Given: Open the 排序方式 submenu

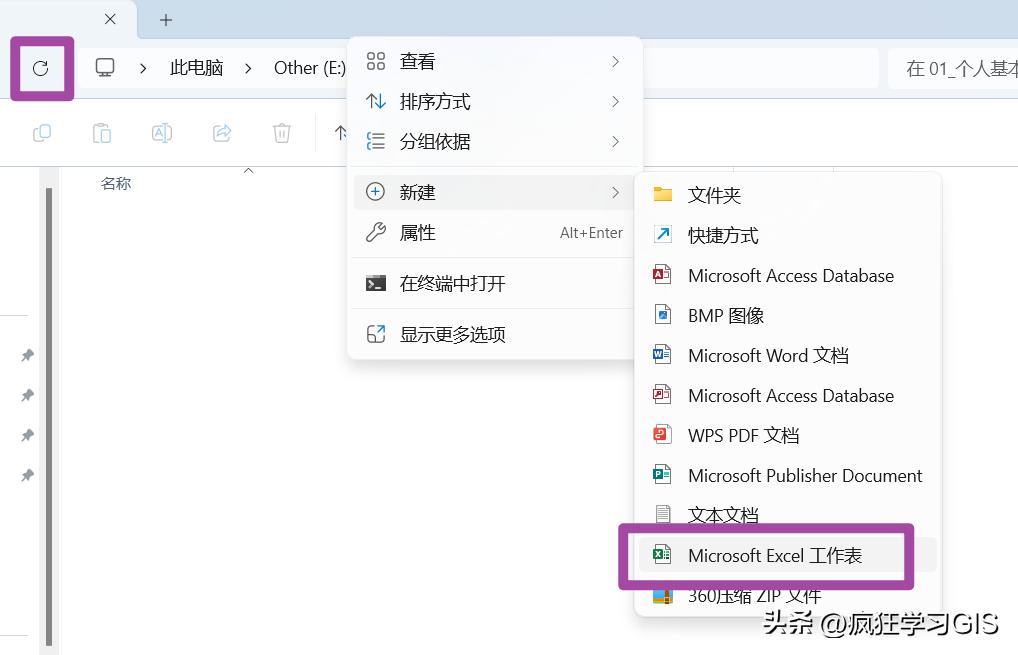Looking at the screenshot, I should 495,102.
